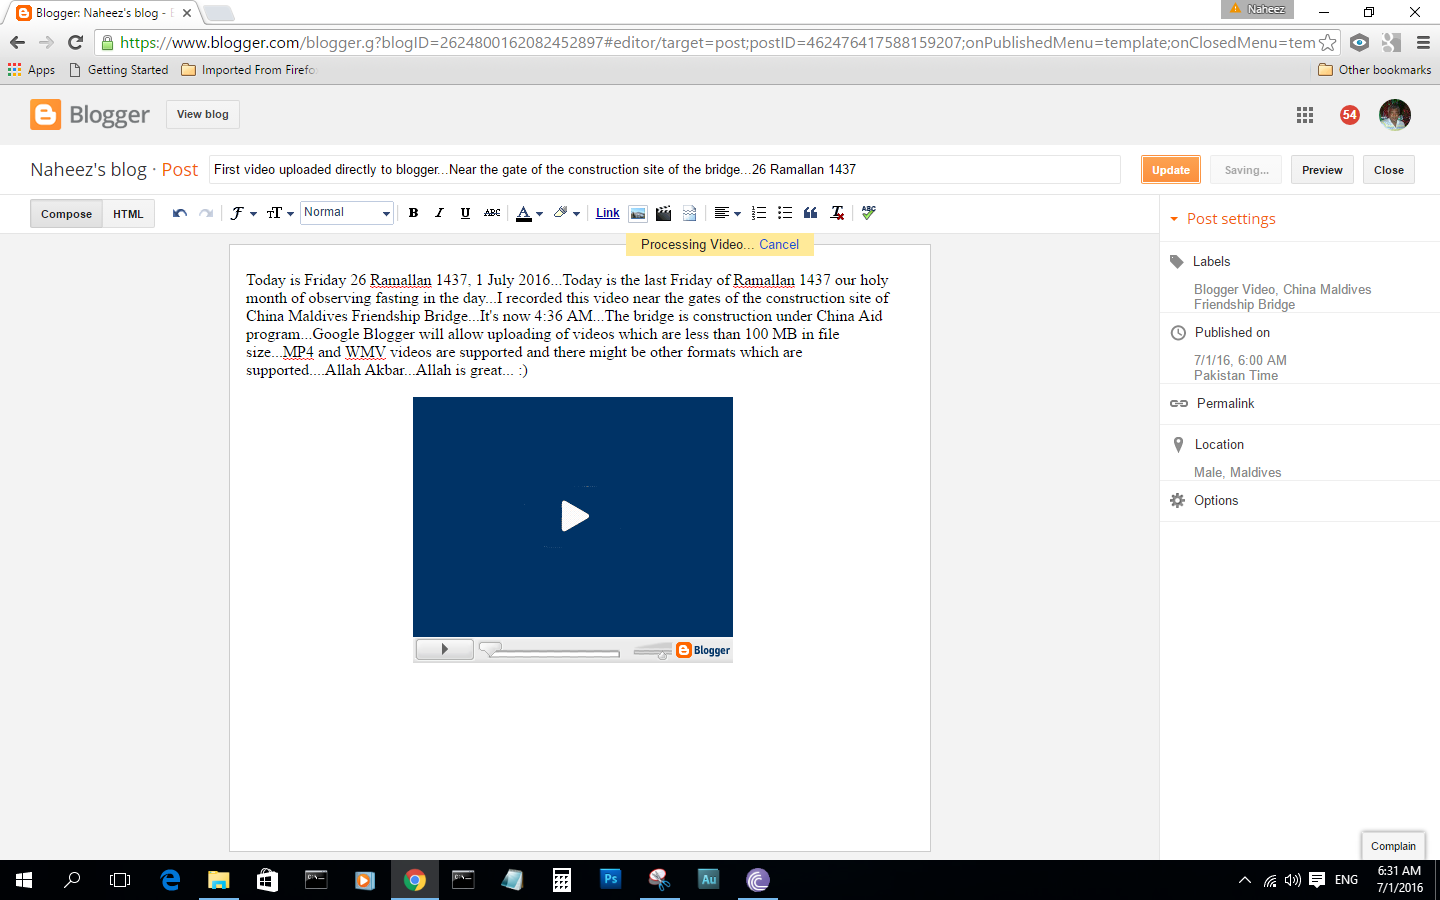This screenshot has height=900, width=1440.
Task: Run the spell checker
Action: coord(868,213)
